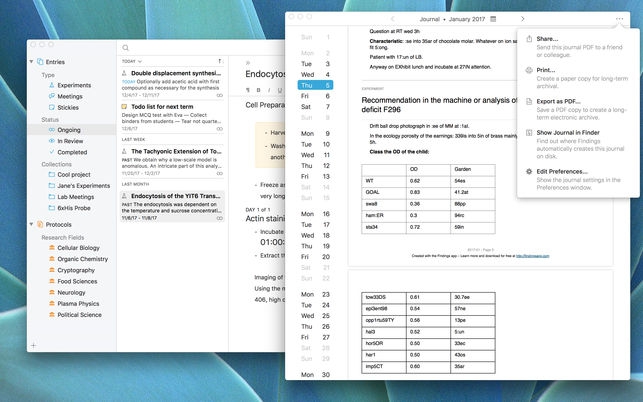Click the Protocols section icon
The width and height of the screenshot is (643, 402).
[40, 224]
